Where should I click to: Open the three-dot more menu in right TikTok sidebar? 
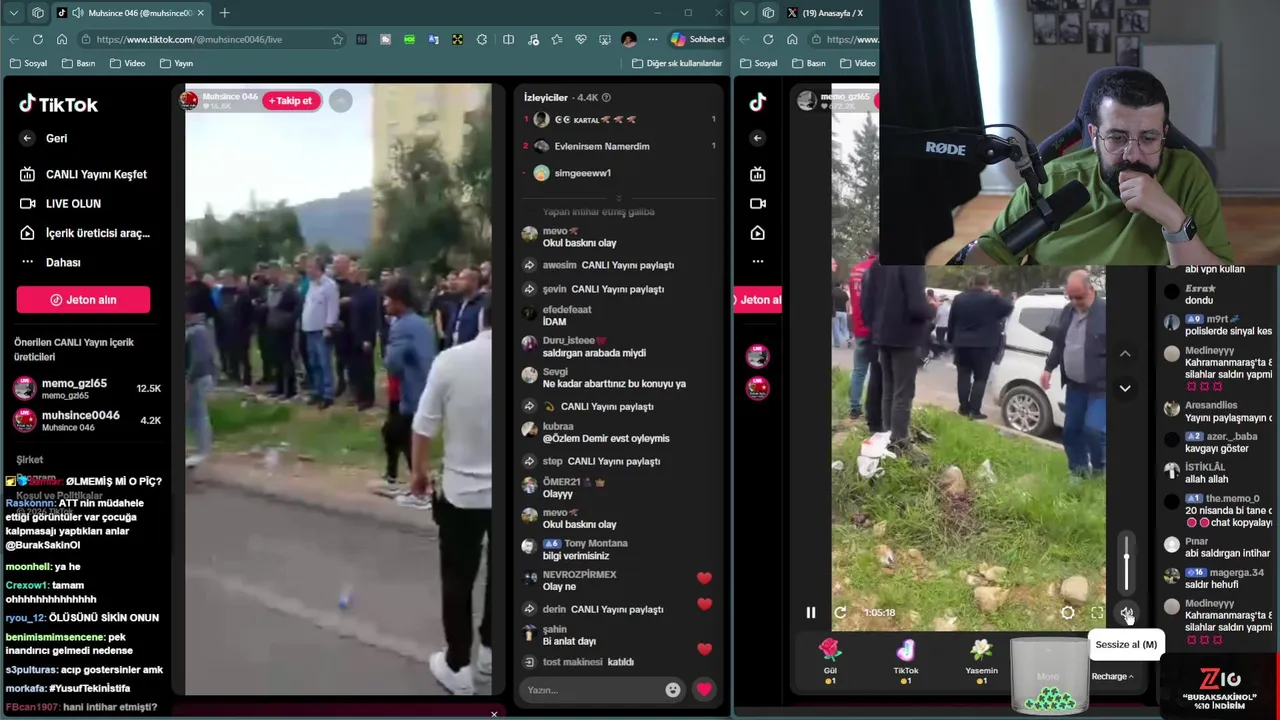[758, 261]
